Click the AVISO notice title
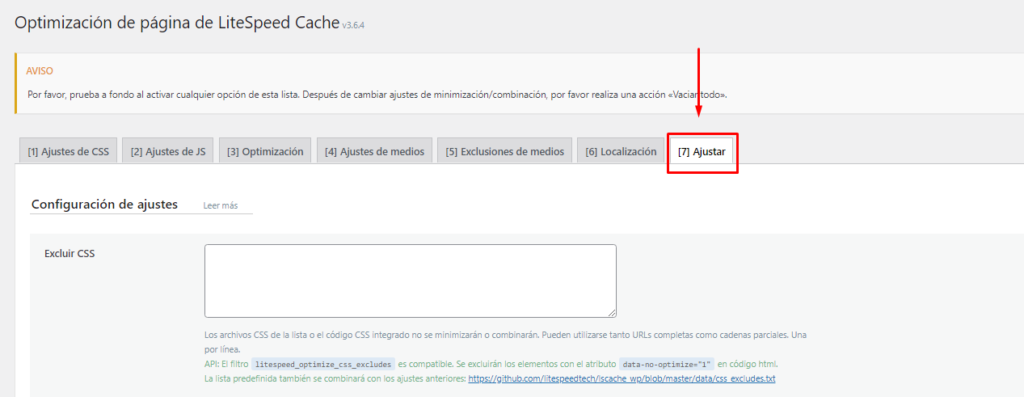The width and height of the screenshot is (1024, 397). click(39, 71)
